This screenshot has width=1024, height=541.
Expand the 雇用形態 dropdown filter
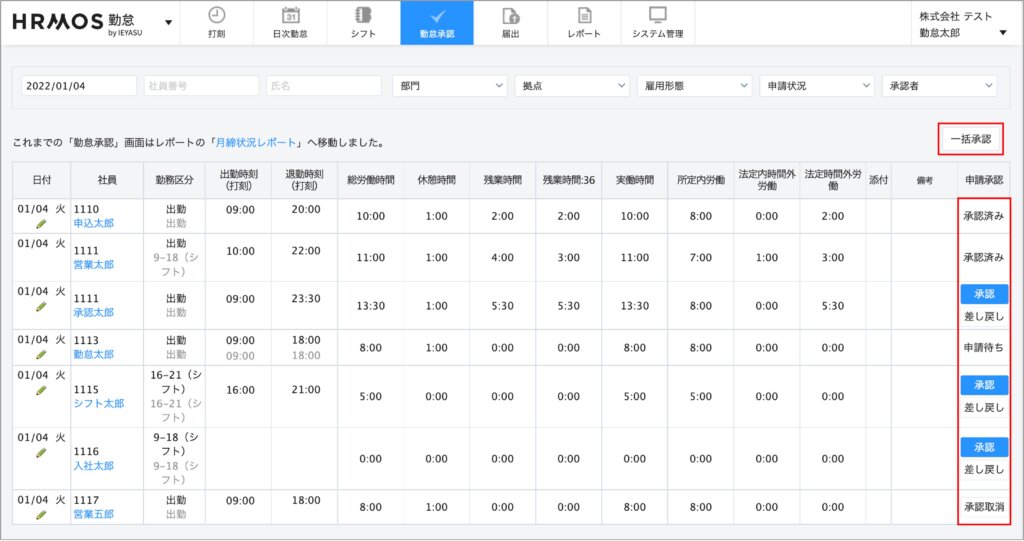pos(695,86)
